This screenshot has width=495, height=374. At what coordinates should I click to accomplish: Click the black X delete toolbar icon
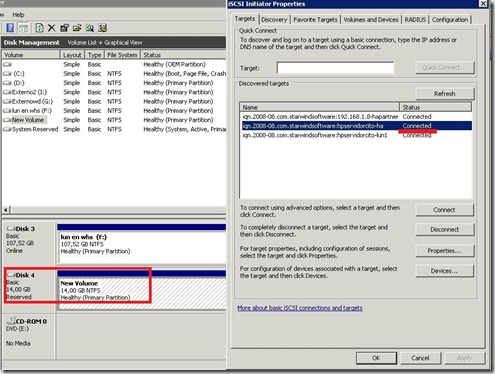(x=51, y=28)
